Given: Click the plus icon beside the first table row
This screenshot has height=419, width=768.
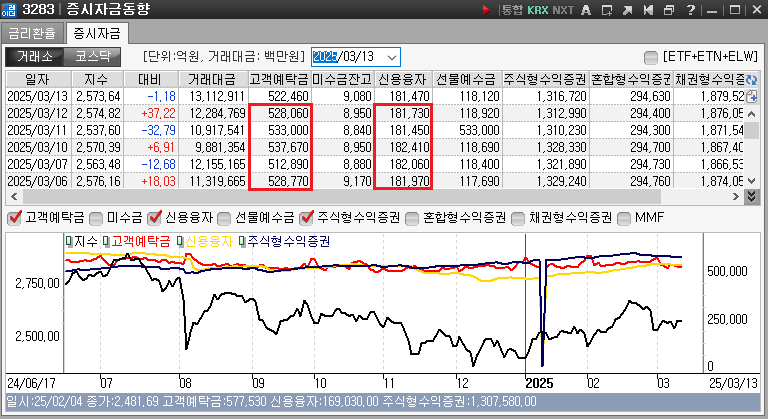Looking at the screenshot, I should click(752, 97).
